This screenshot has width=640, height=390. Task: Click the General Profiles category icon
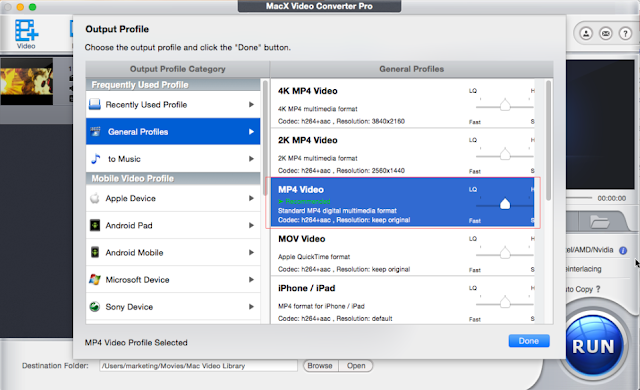coord(96,131)
